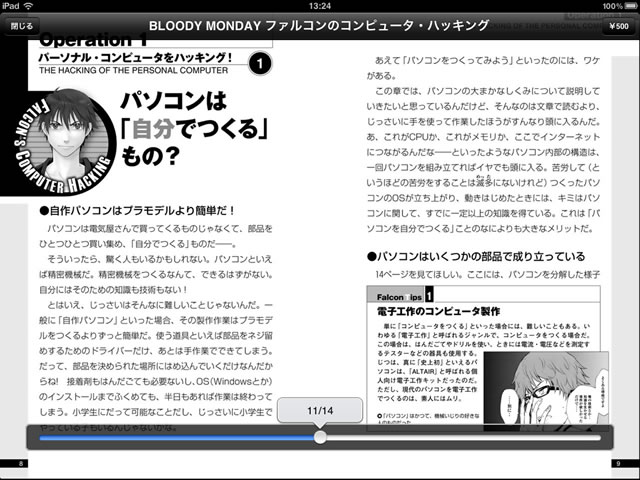Click the heading パーソナル・コンピュータをハッキング！
This screenshot has height=480, width=640.
(135, 58)
